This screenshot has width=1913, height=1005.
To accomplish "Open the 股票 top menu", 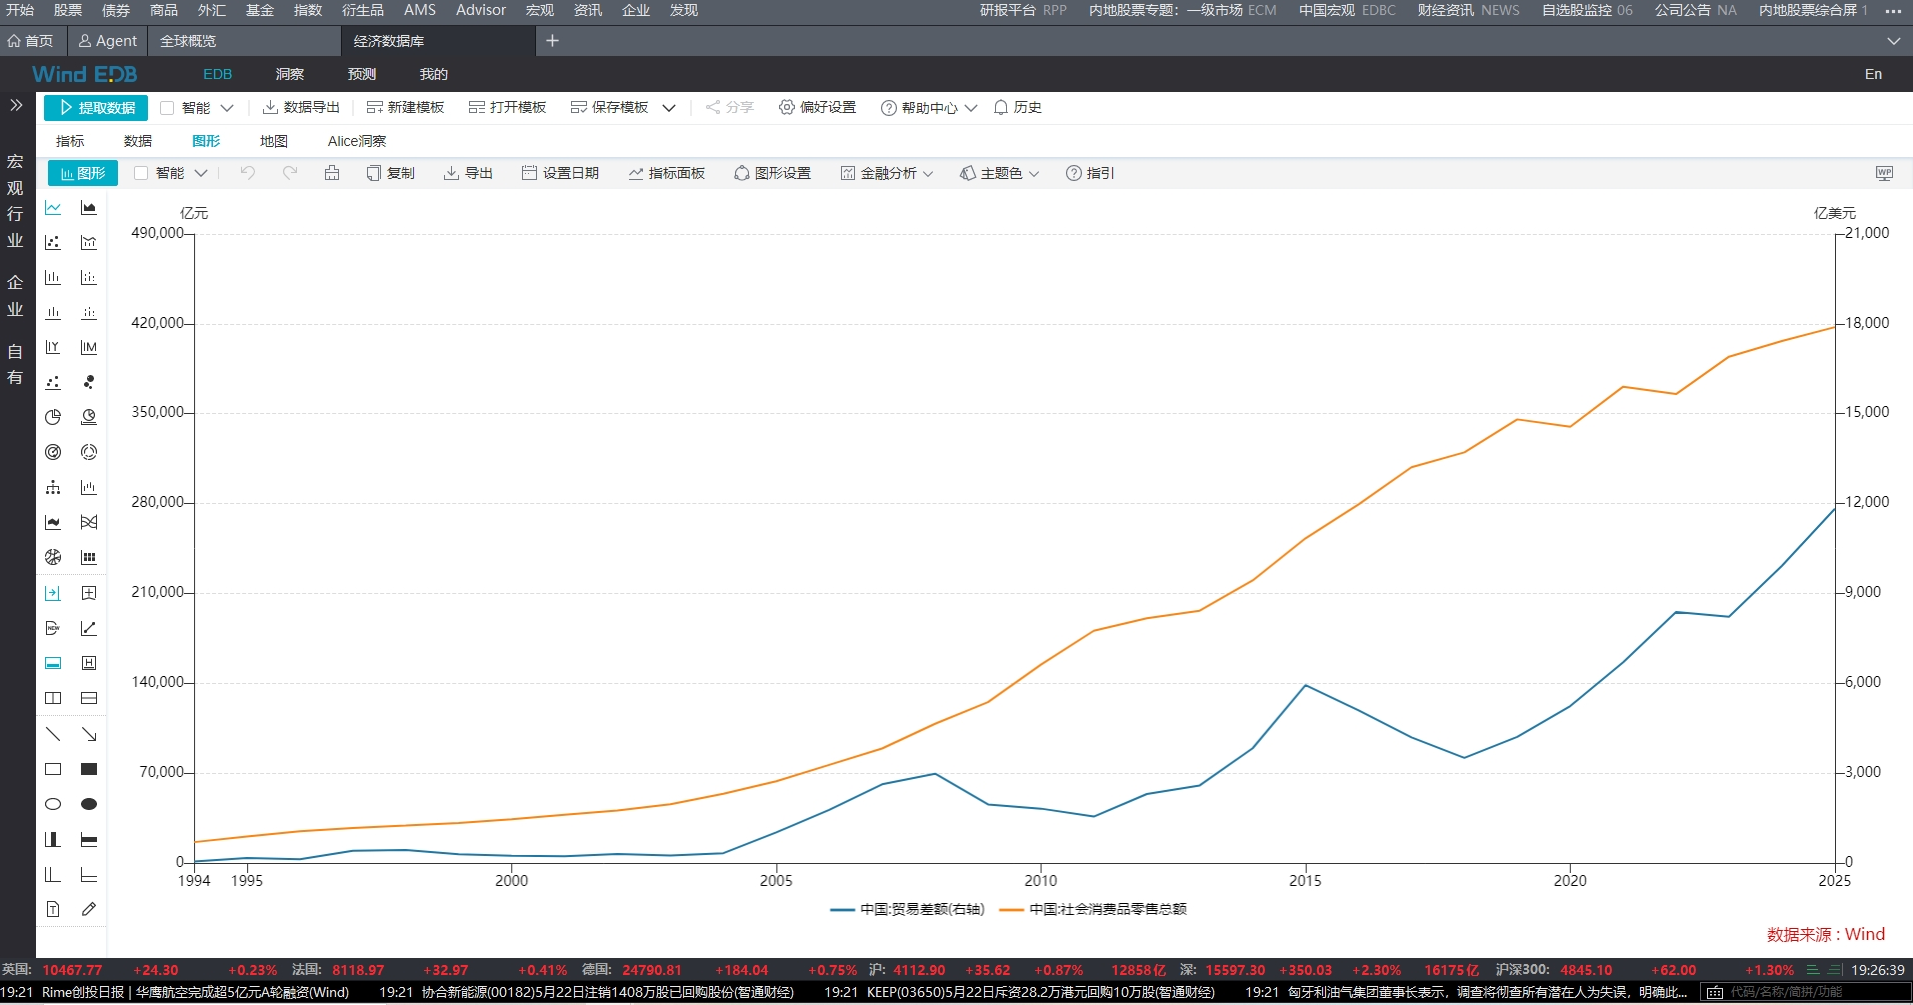I will tap(68, 10).
